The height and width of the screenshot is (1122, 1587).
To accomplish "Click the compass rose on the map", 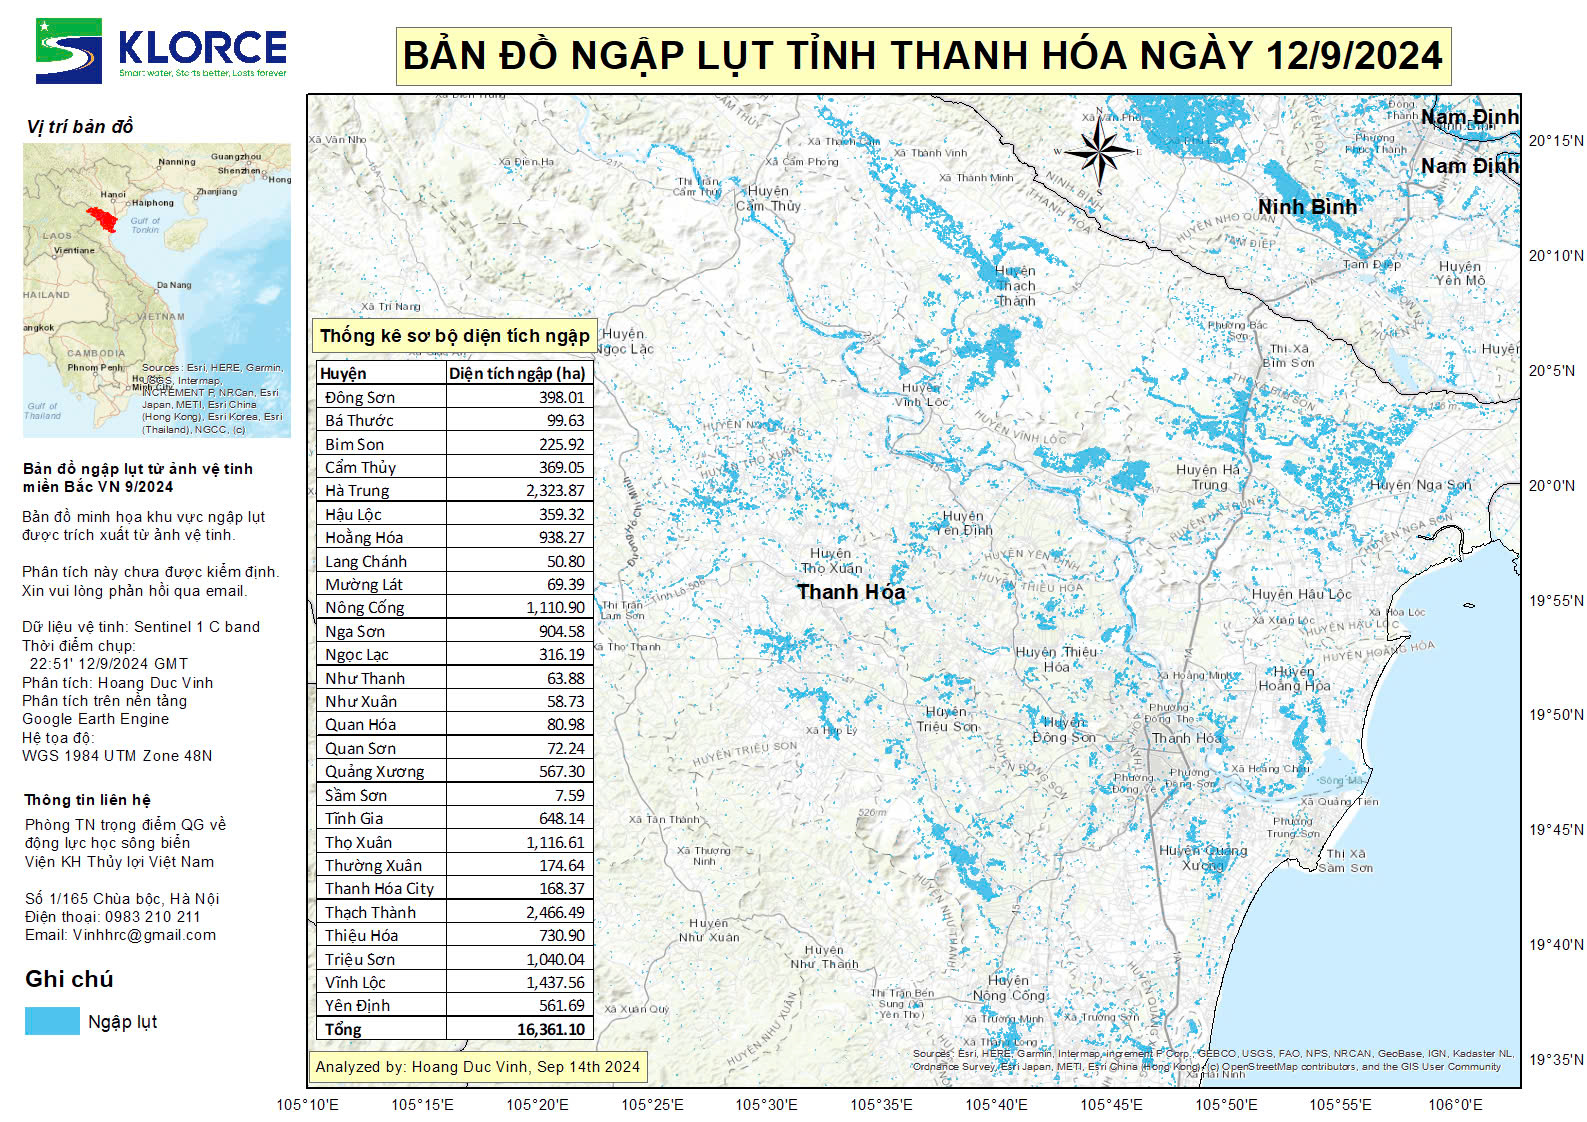I will pyautogui.click(x=1099, y=152).
